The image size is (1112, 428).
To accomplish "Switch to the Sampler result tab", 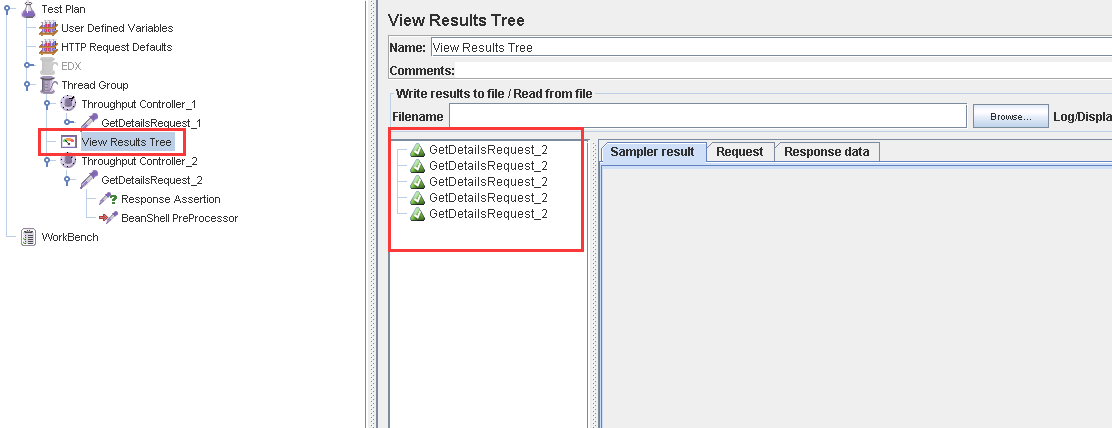I will (652, 152).
